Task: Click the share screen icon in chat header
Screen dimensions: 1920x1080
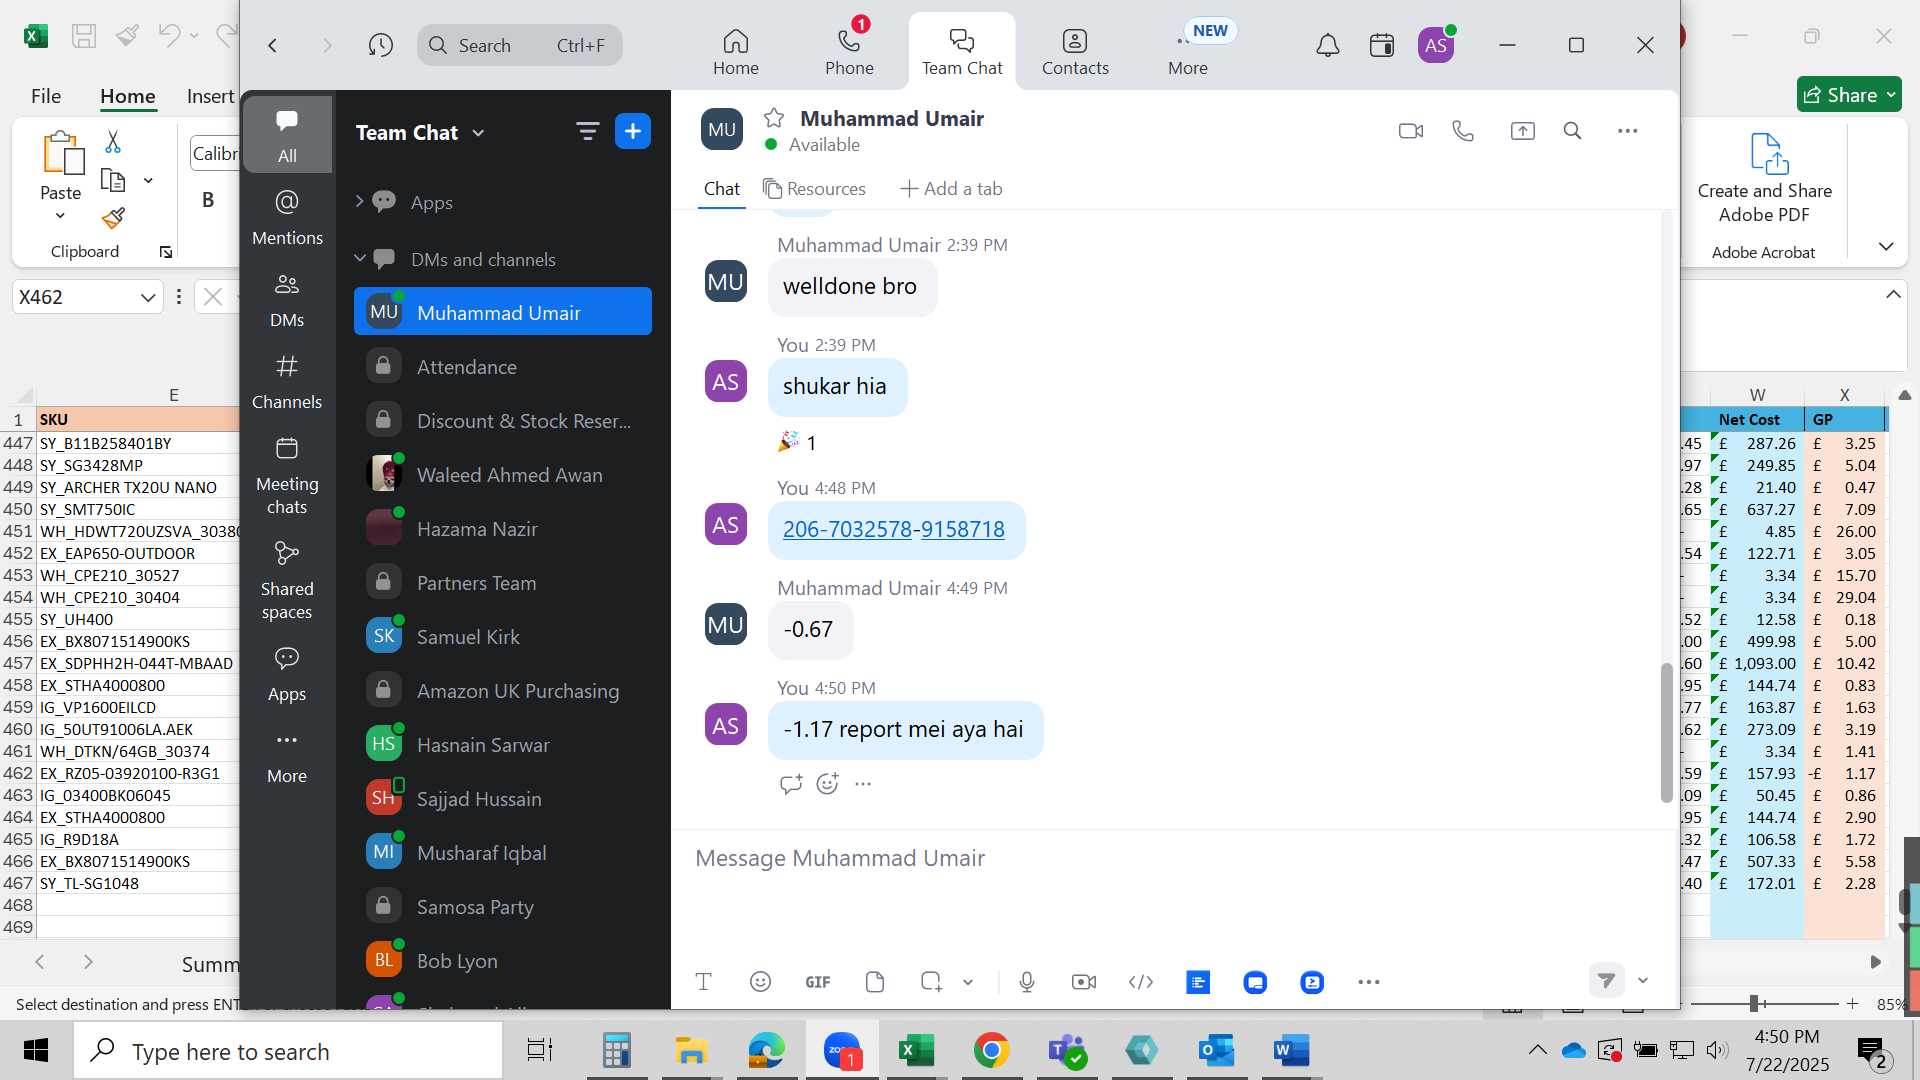Action: click(1522, 131)
